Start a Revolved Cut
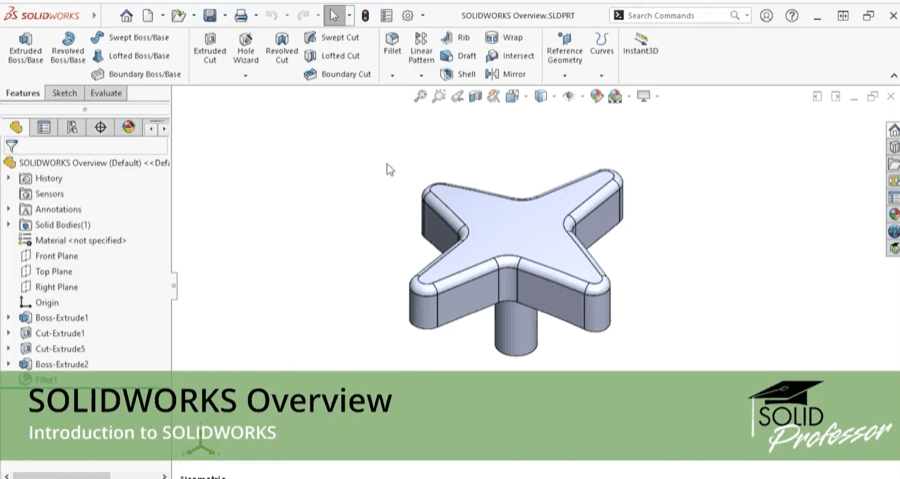900x479 pixels. (282, 47)
